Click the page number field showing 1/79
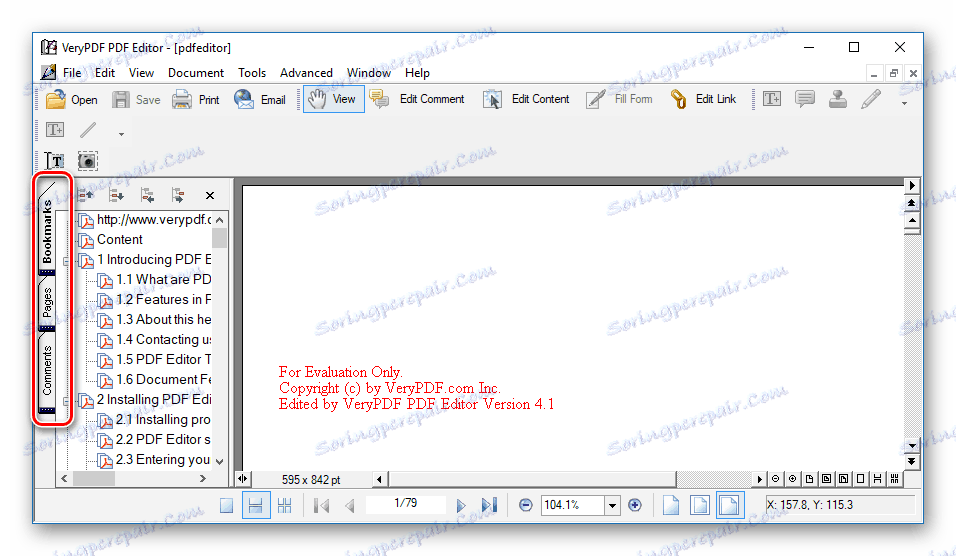 tap(405, 503)
